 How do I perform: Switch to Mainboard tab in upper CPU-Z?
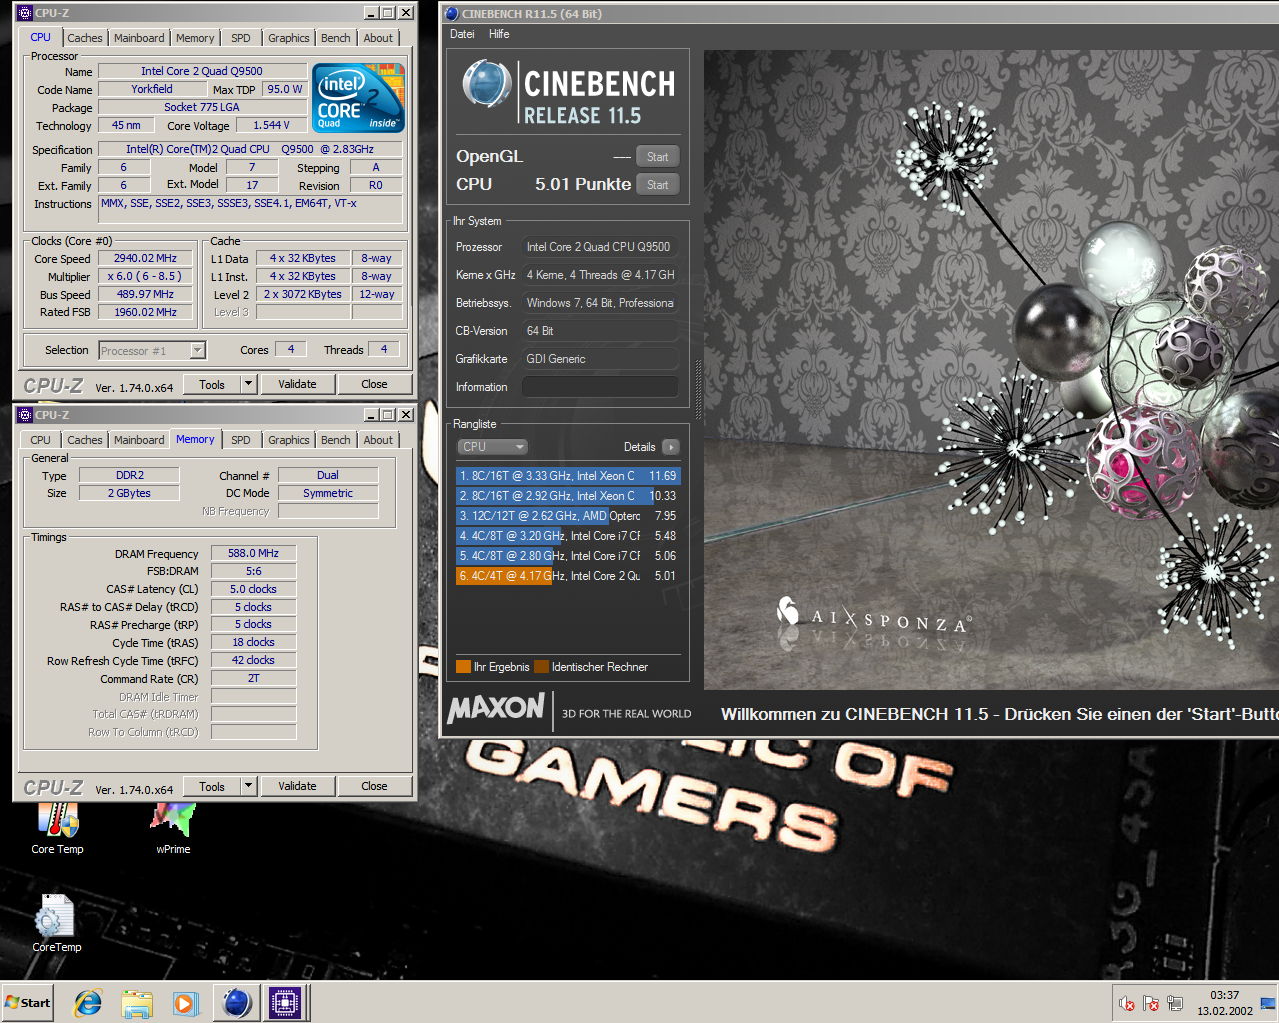pyautogui.click(x=139, y=38)
